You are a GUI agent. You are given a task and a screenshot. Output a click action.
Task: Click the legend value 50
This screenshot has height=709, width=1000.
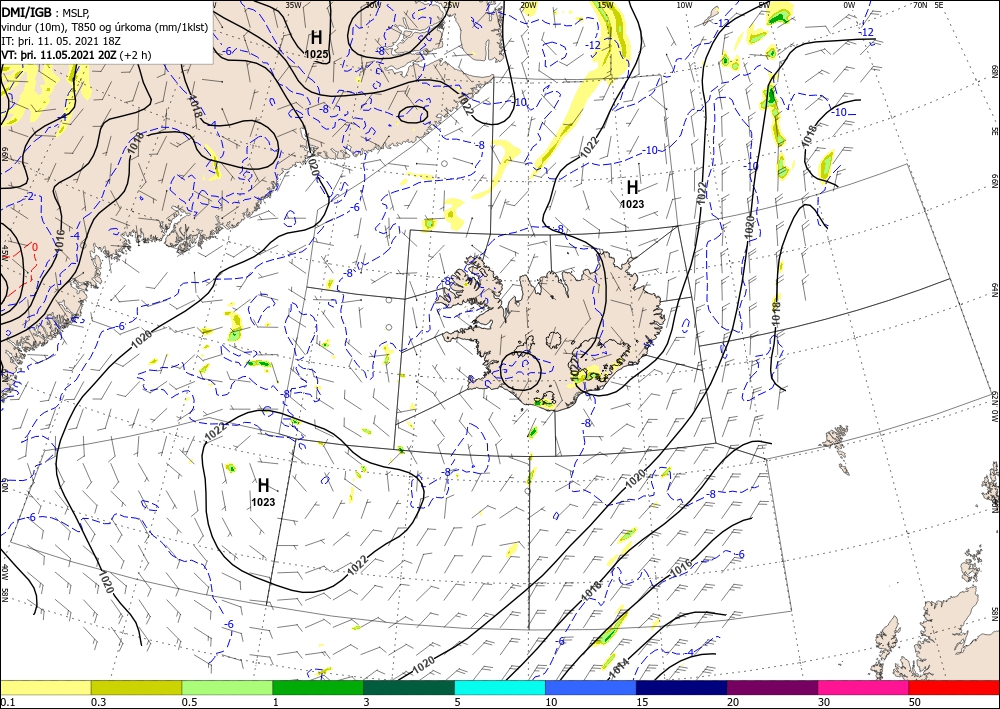coord(915,702)
